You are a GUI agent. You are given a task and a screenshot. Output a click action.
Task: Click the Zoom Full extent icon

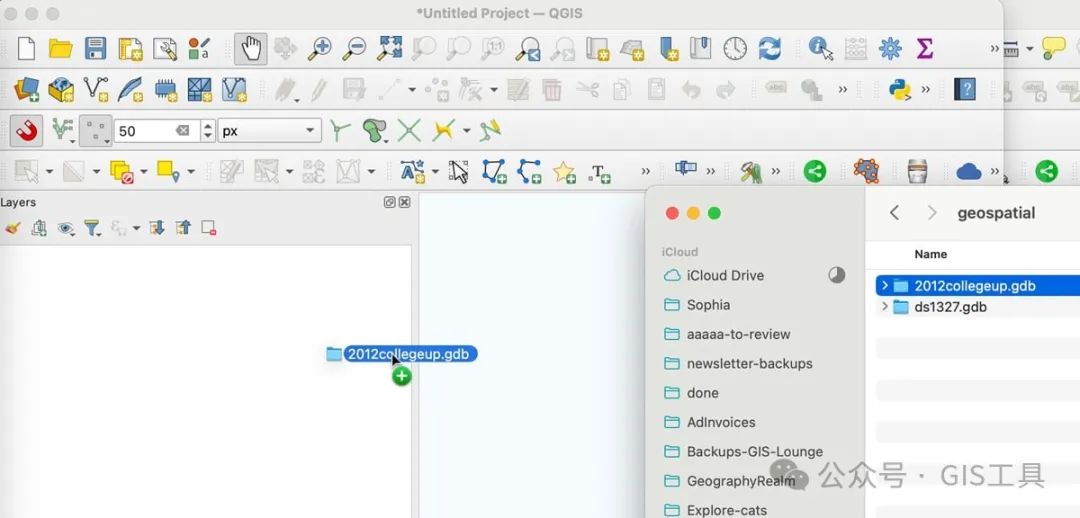point(390,48)
